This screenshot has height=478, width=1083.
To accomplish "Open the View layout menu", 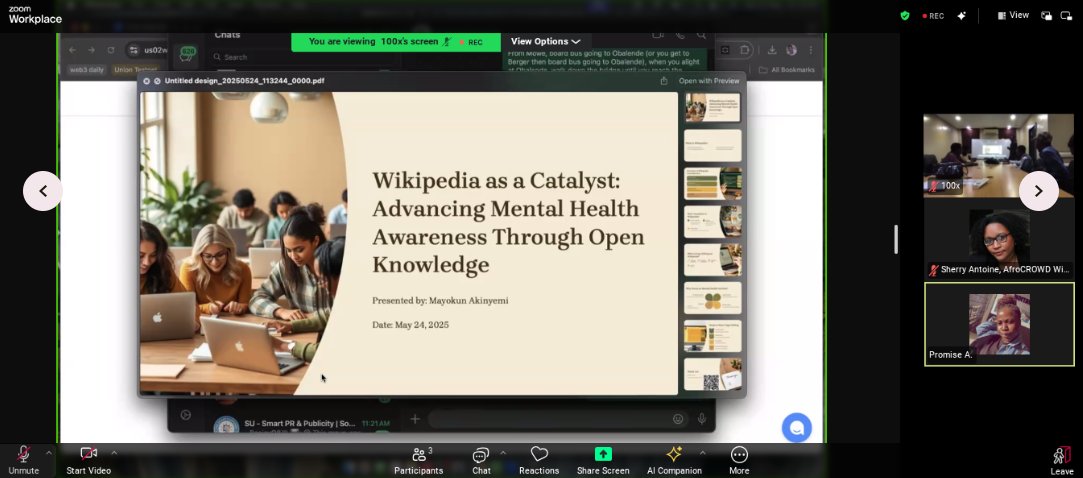I will point(1013,15).
